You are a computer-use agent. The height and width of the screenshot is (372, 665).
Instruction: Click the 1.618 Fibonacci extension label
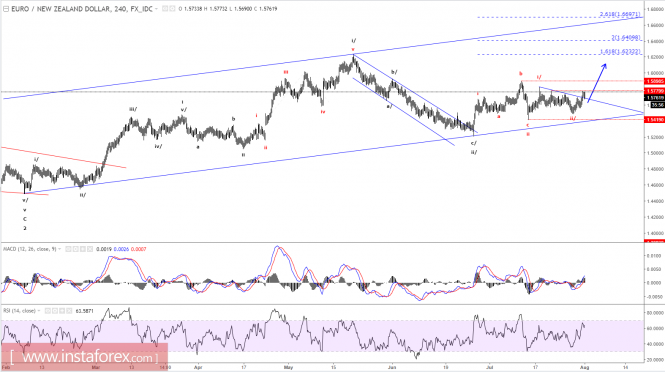coord(620,51)
